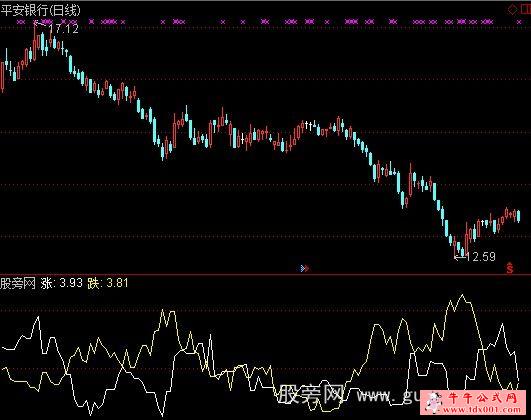Click the red dollar sign marker

click(510, 269)
